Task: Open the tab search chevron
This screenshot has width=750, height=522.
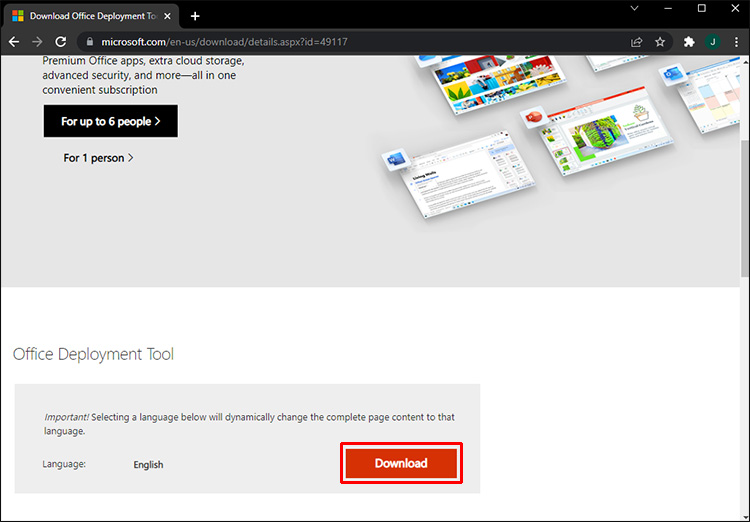Action: (634, 8)
